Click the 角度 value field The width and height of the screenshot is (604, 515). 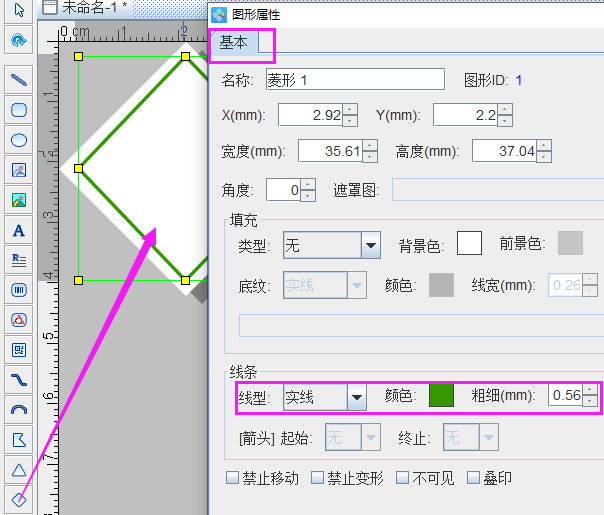(x=284, y=190)
